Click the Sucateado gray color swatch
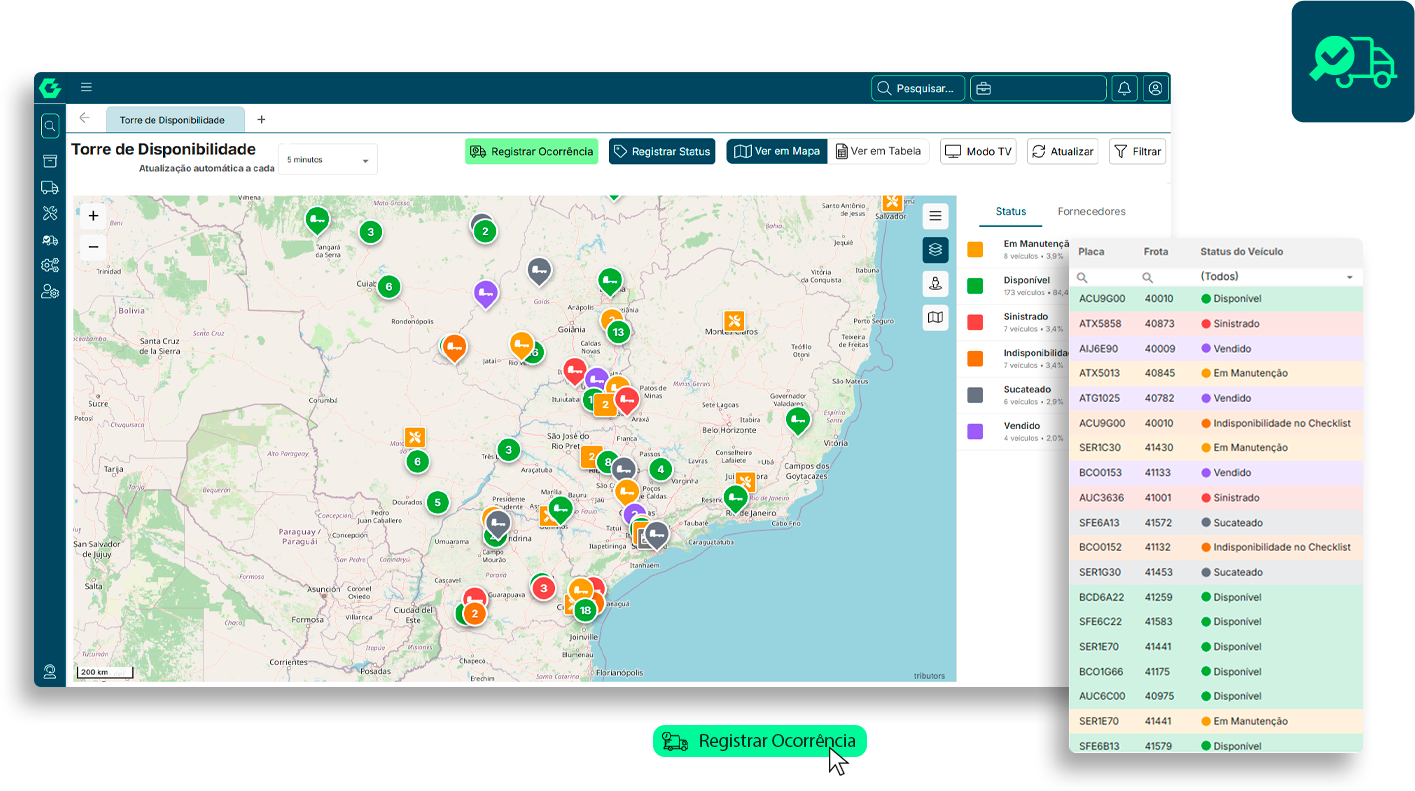This screenshot has height=791, width=1415. click(975, 395)
